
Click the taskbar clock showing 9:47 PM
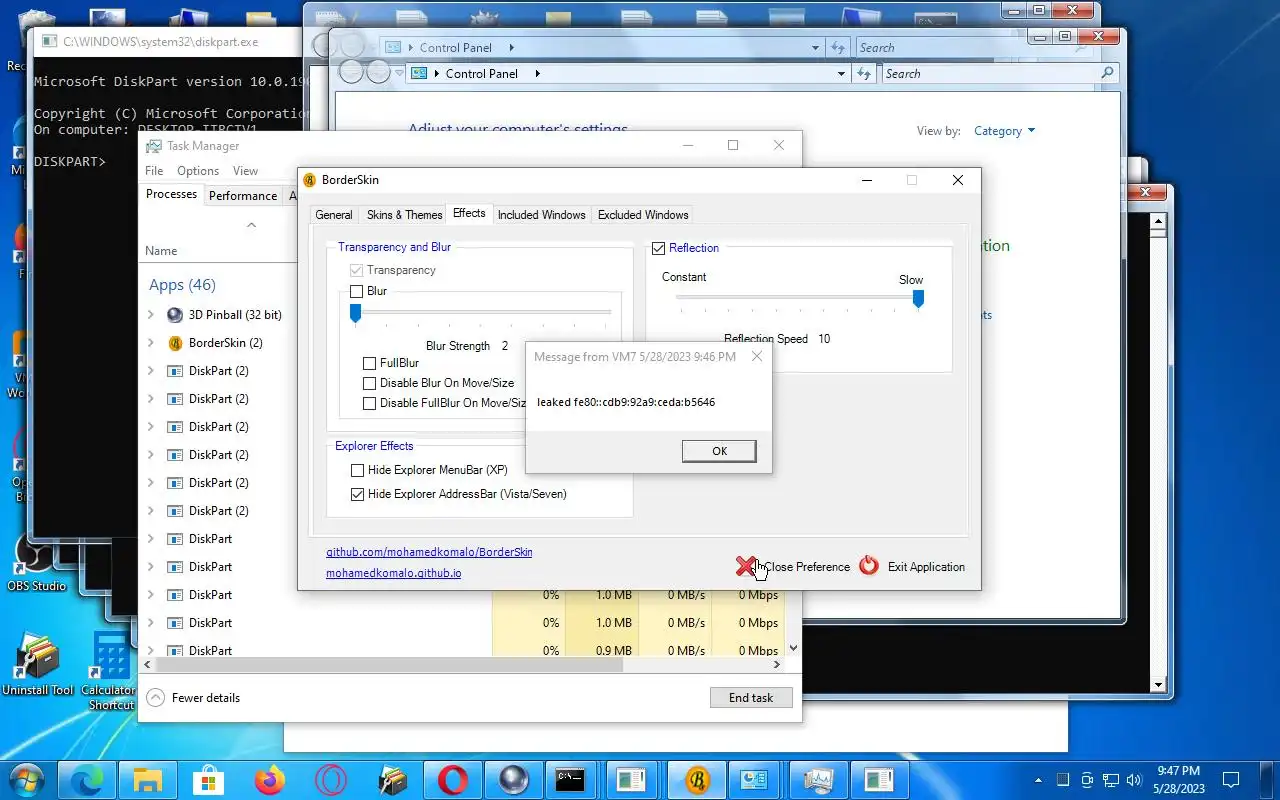(x=1178, y=780)
